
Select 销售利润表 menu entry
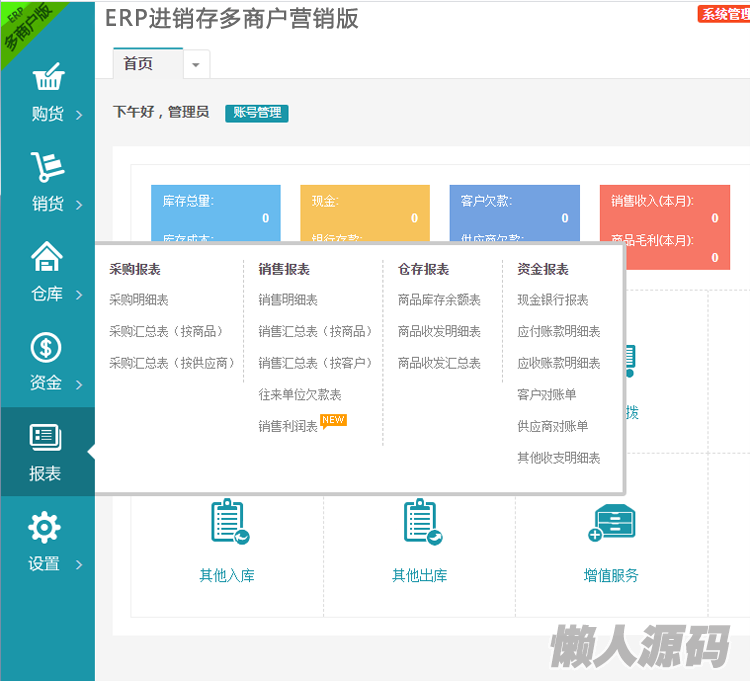288,427
